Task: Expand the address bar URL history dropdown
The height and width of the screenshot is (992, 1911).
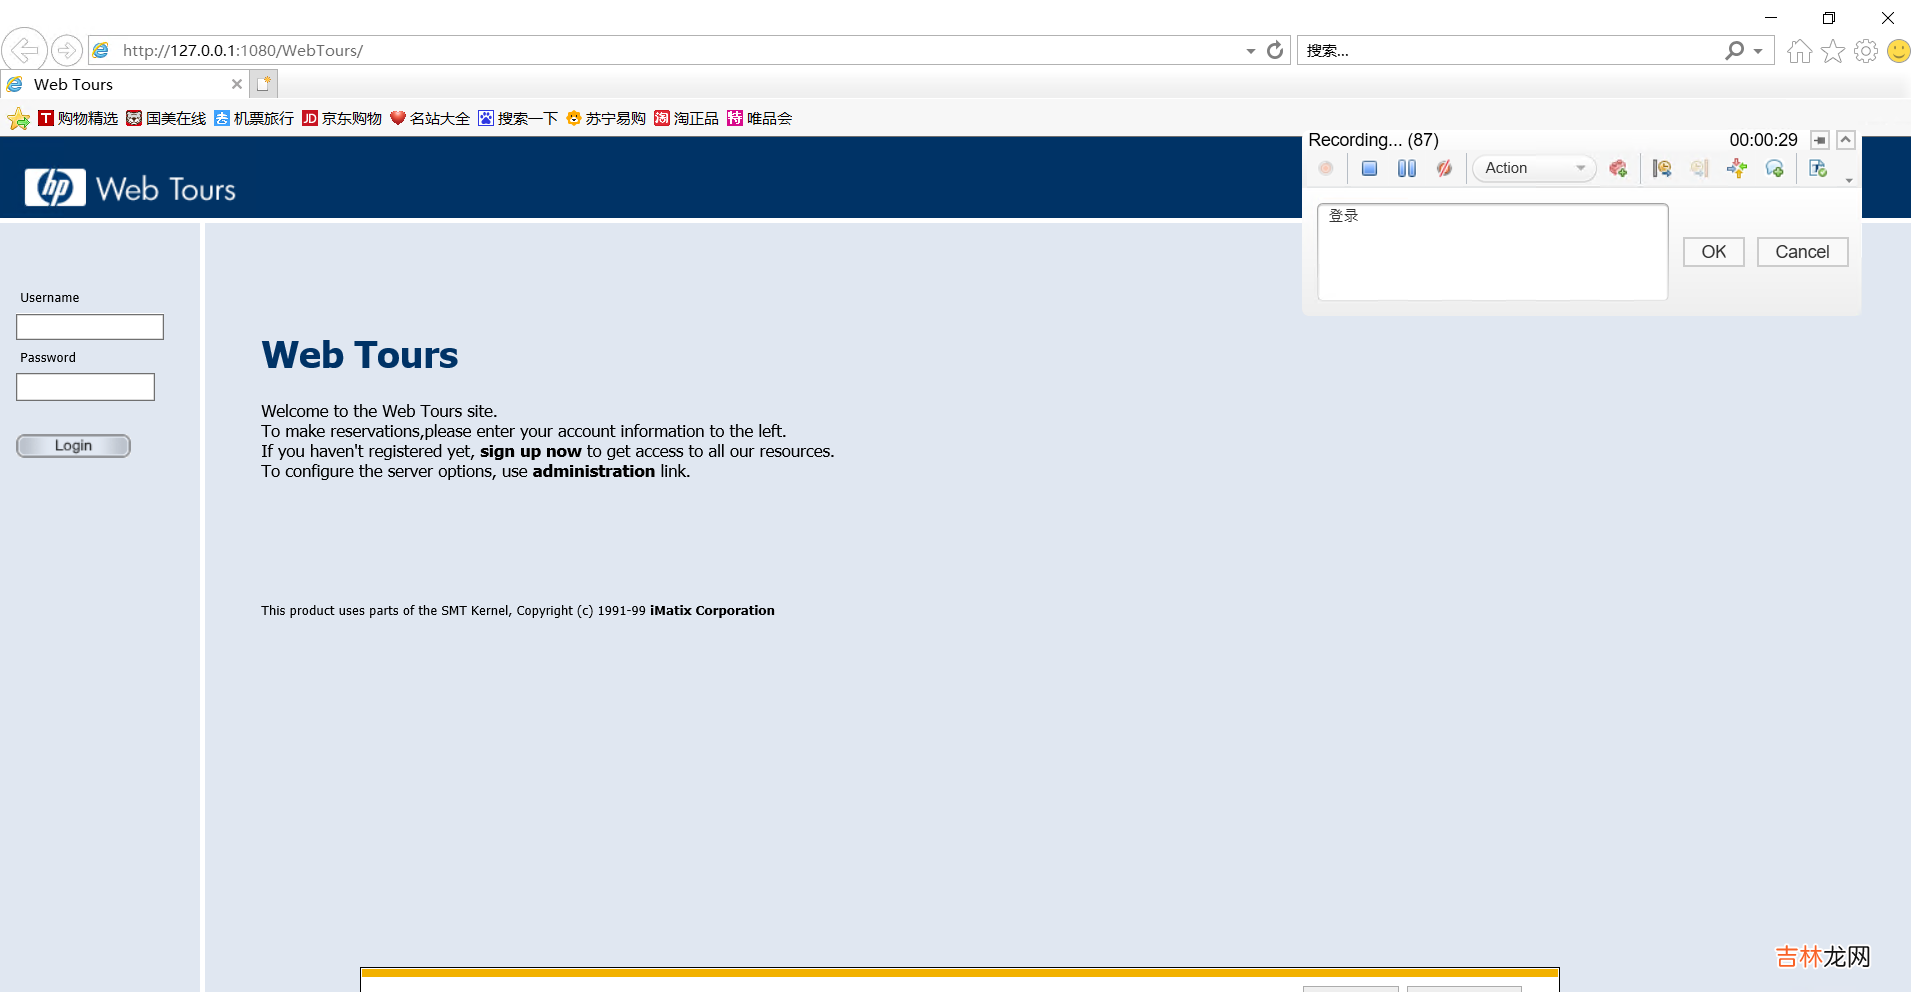Action: (x=1250, y=51)
